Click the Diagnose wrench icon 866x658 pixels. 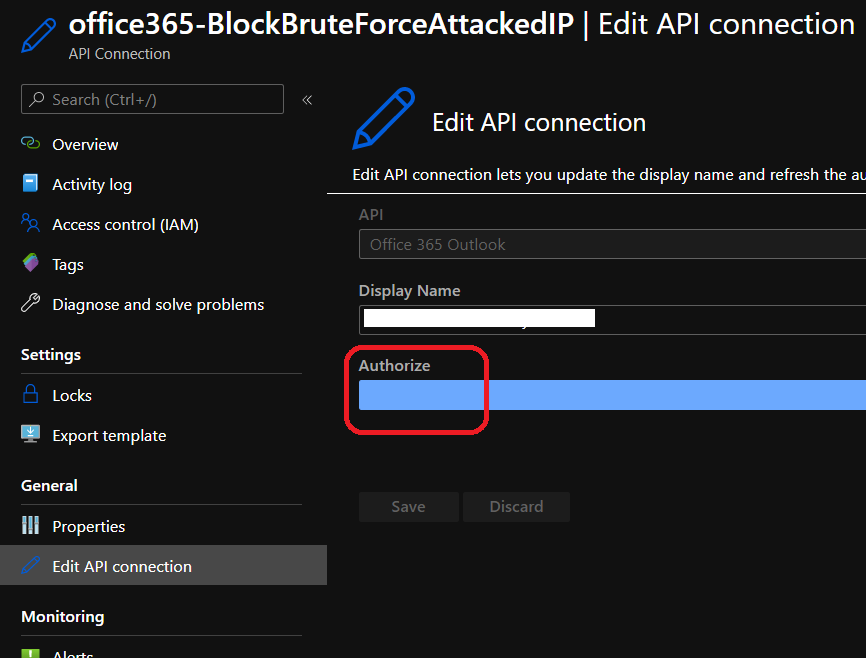[x=30, y=304]
